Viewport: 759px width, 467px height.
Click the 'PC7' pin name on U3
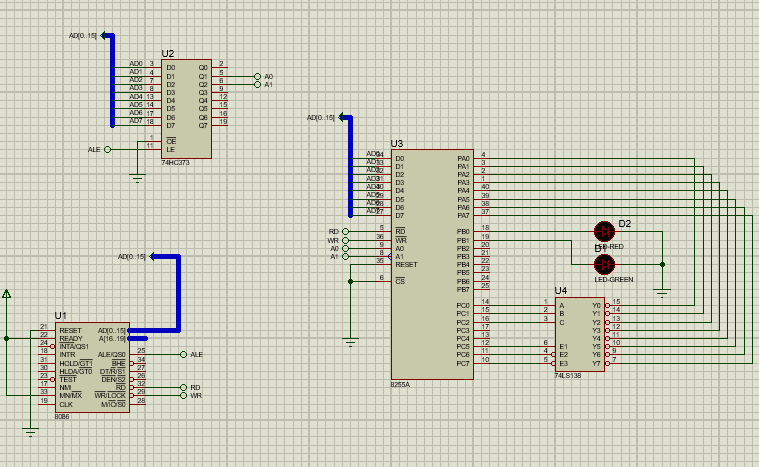point(463,363)
